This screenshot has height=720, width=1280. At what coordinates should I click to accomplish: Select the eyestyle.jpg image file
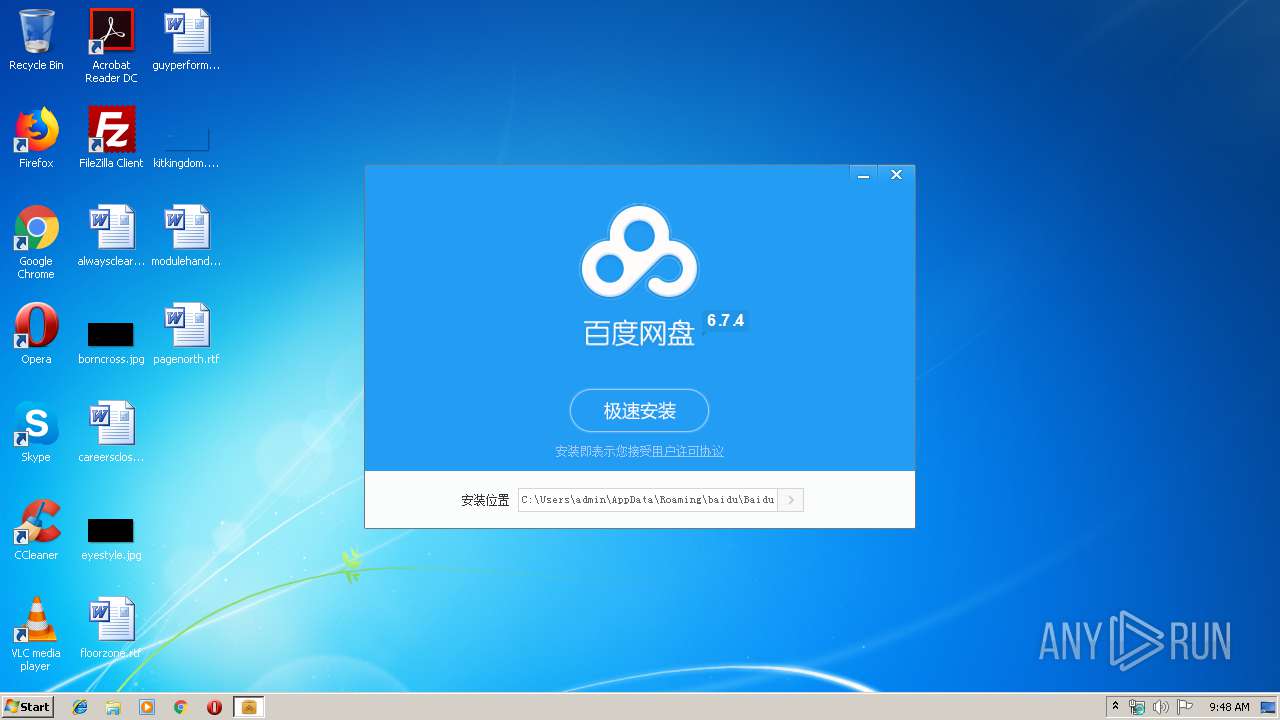click(x=111, y=538)
